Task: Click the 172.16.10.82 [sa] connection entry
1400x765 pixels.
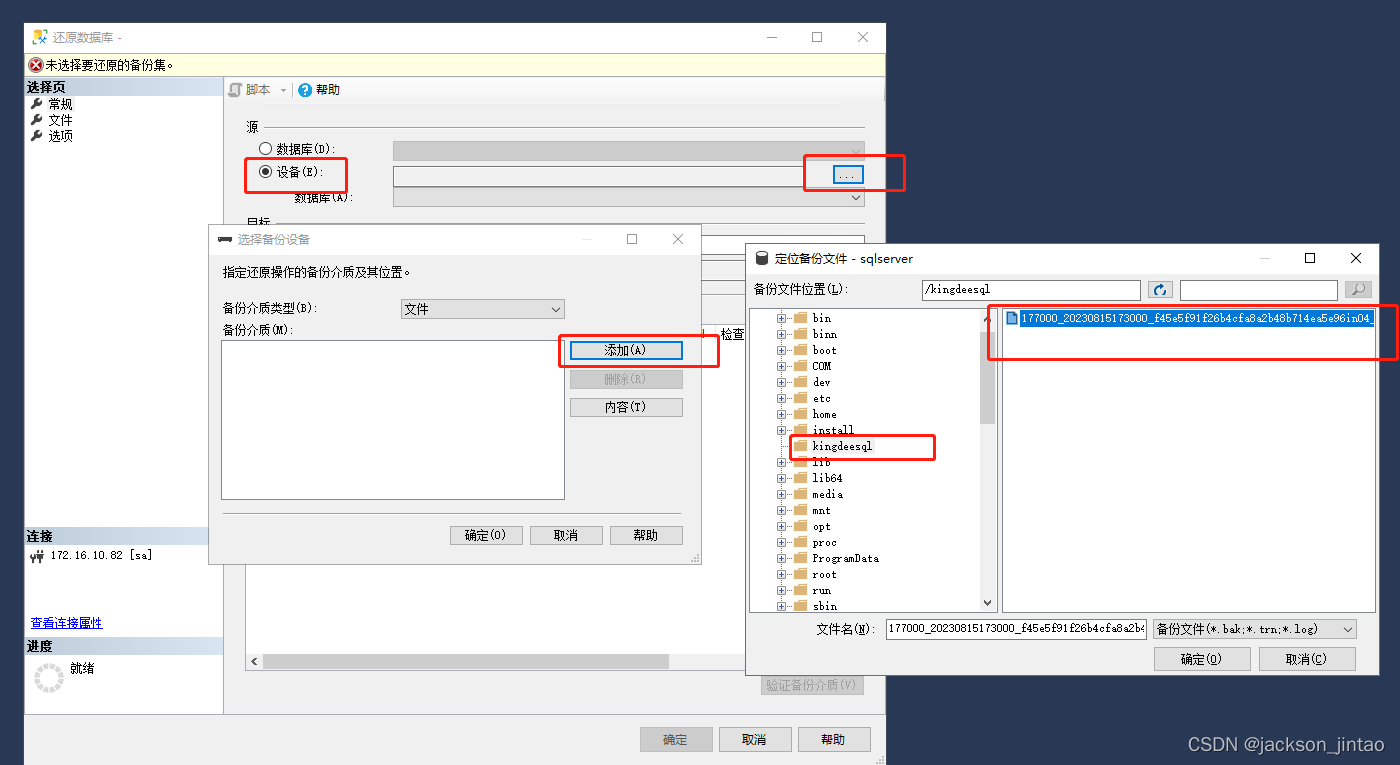Action: pos(101,556)
